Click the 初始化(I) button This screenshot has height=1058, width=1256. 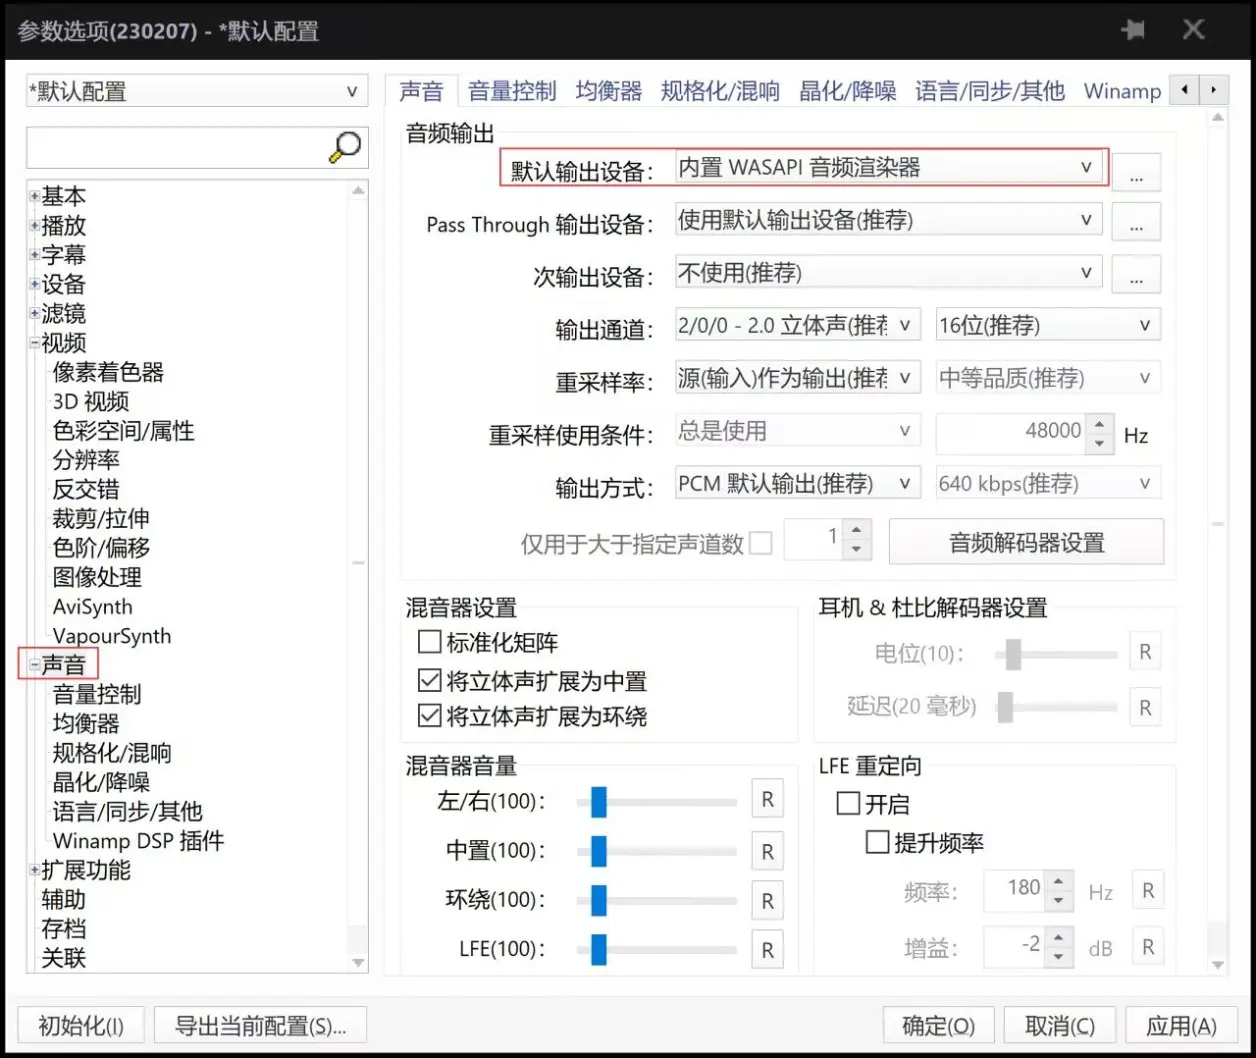80,1025
